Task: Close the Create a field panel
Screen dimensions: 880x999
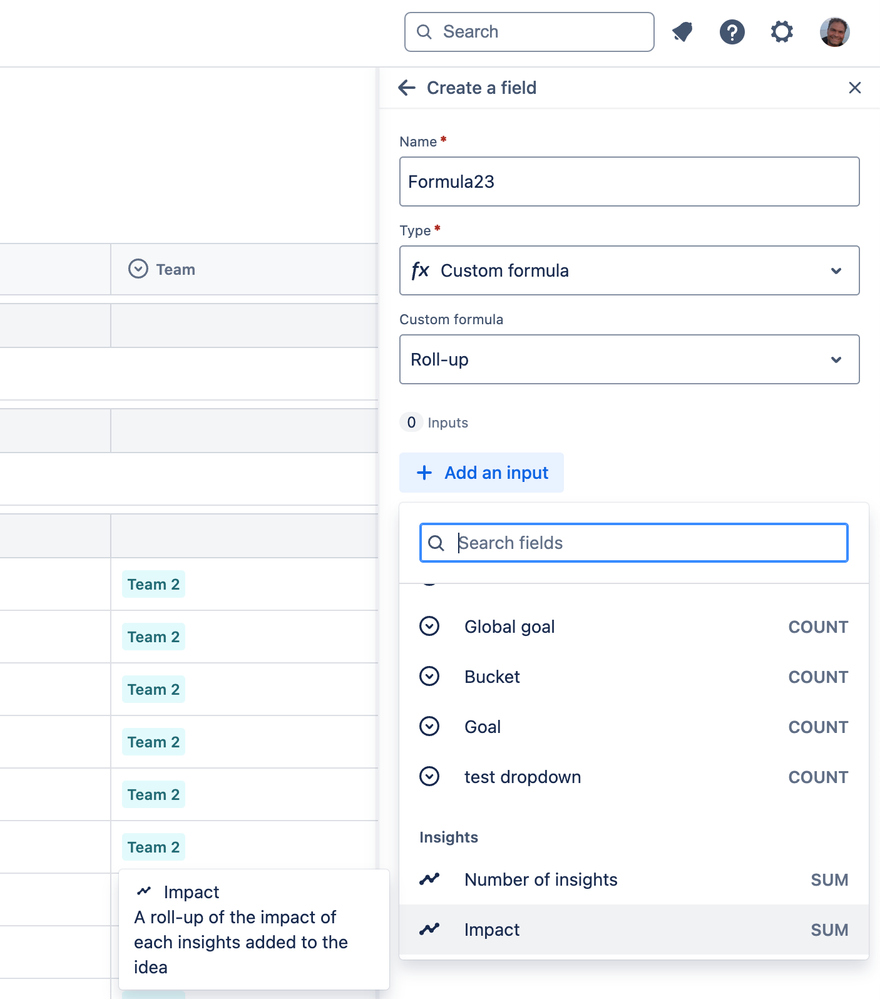Action: tap(854, 88)
